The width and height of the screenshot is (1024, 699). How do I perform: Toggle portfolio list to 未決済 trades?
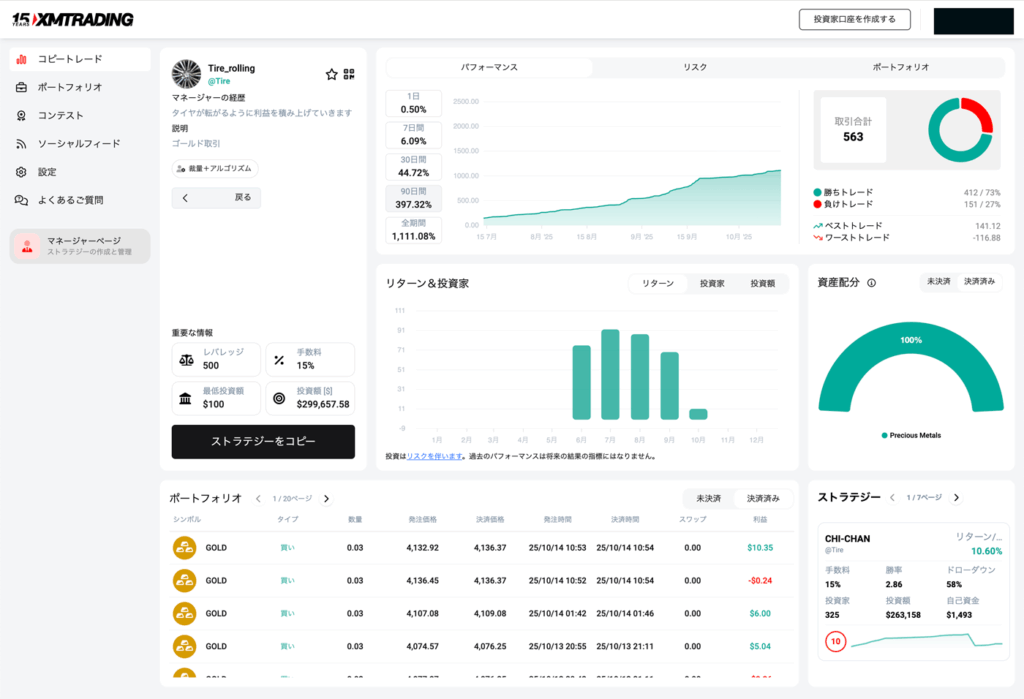(x=708, y=498)
